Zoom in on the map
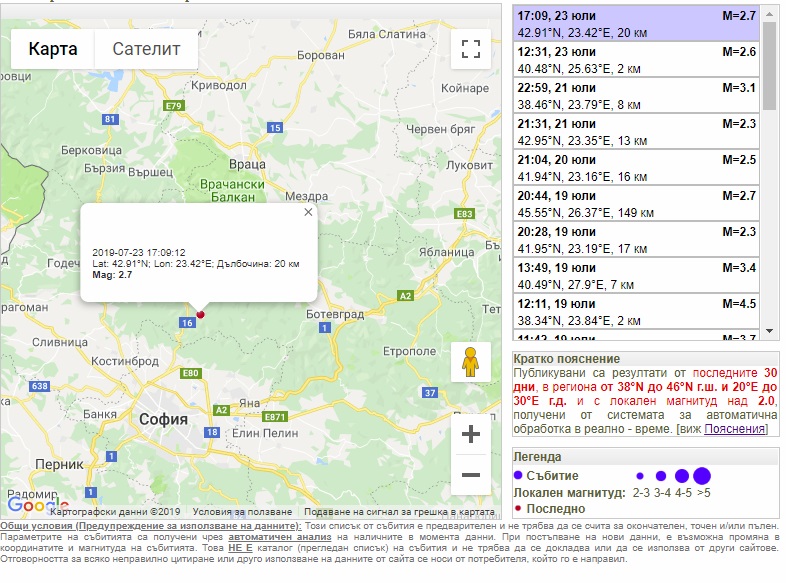Screen dimensions: 786x583 click(471, 434)
